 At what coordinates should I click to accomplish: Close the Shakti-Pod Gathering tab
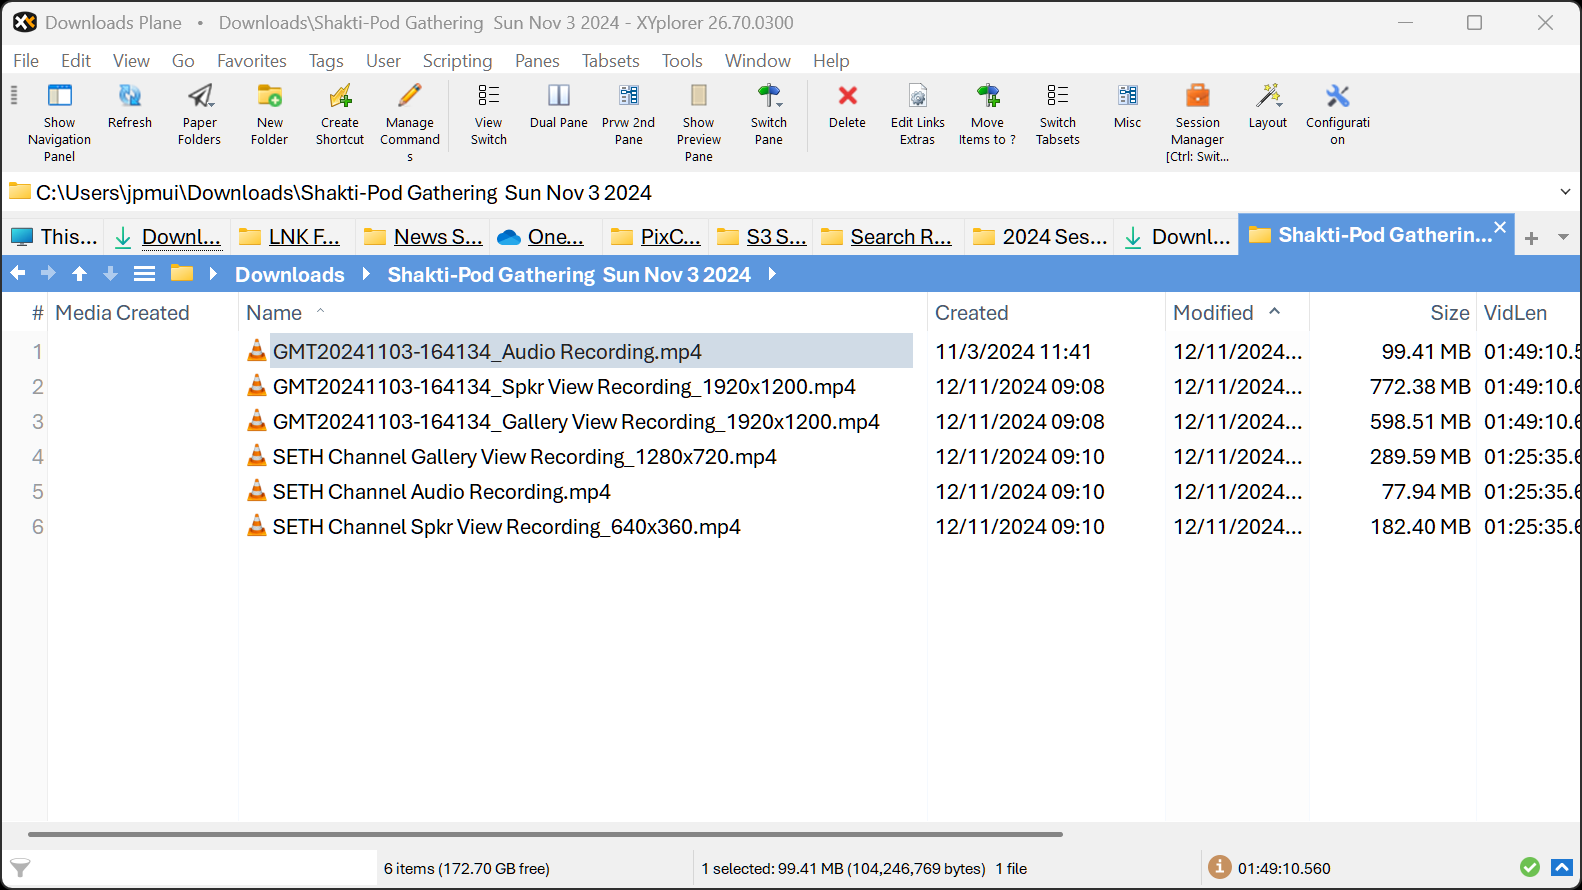point(1500,227)
